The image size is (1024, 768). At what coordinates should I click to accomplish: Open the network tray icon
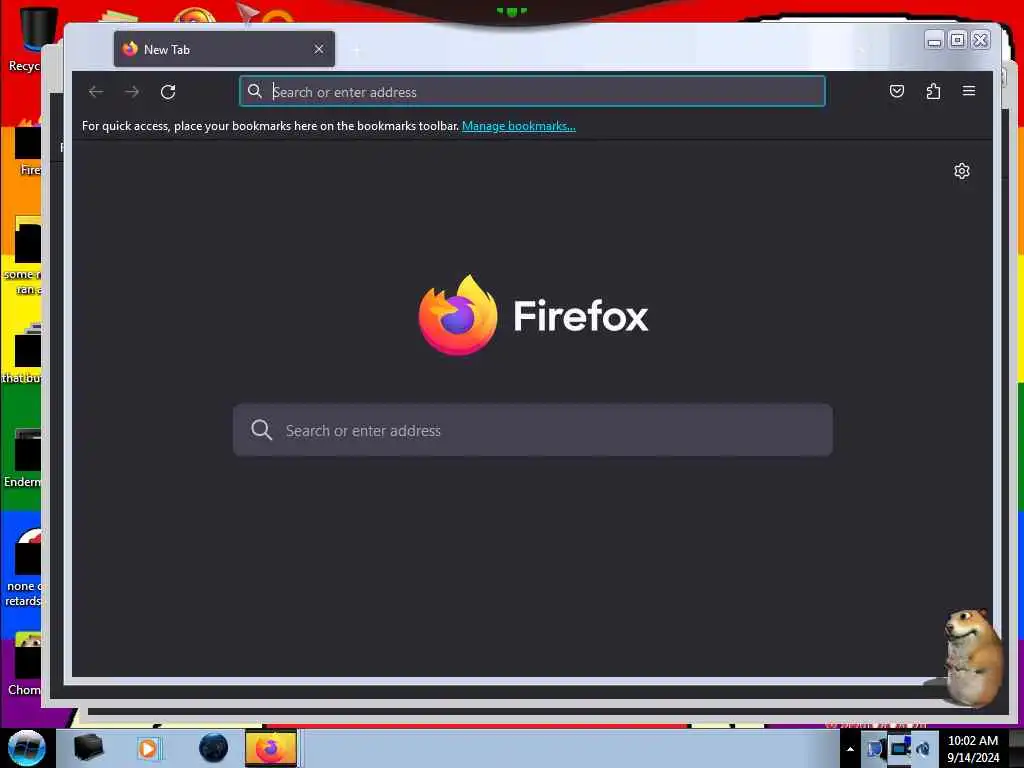899,747
